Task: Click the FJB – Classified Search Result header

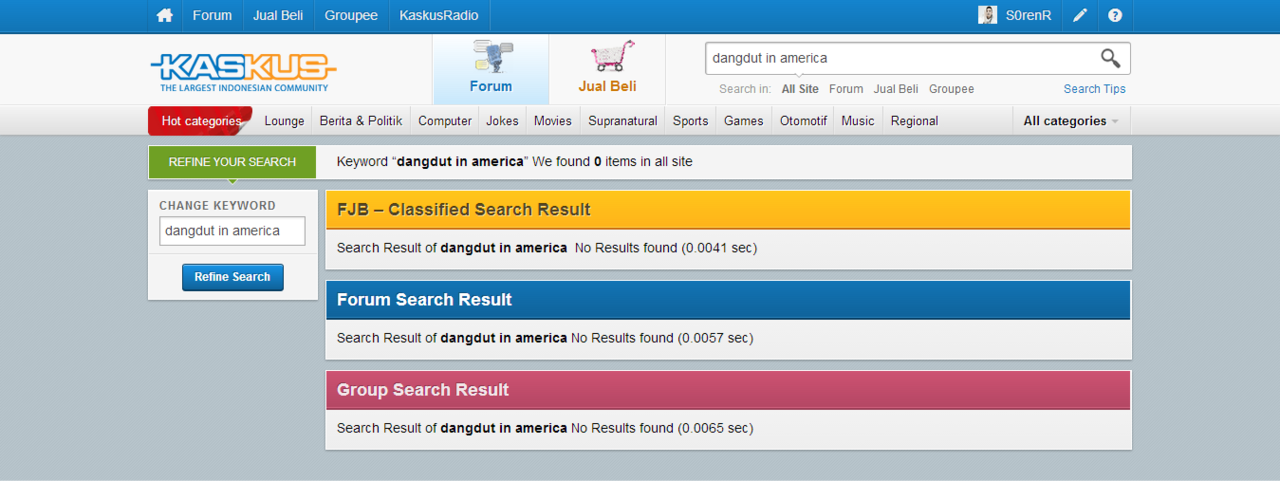Action: tap(728, 210)
